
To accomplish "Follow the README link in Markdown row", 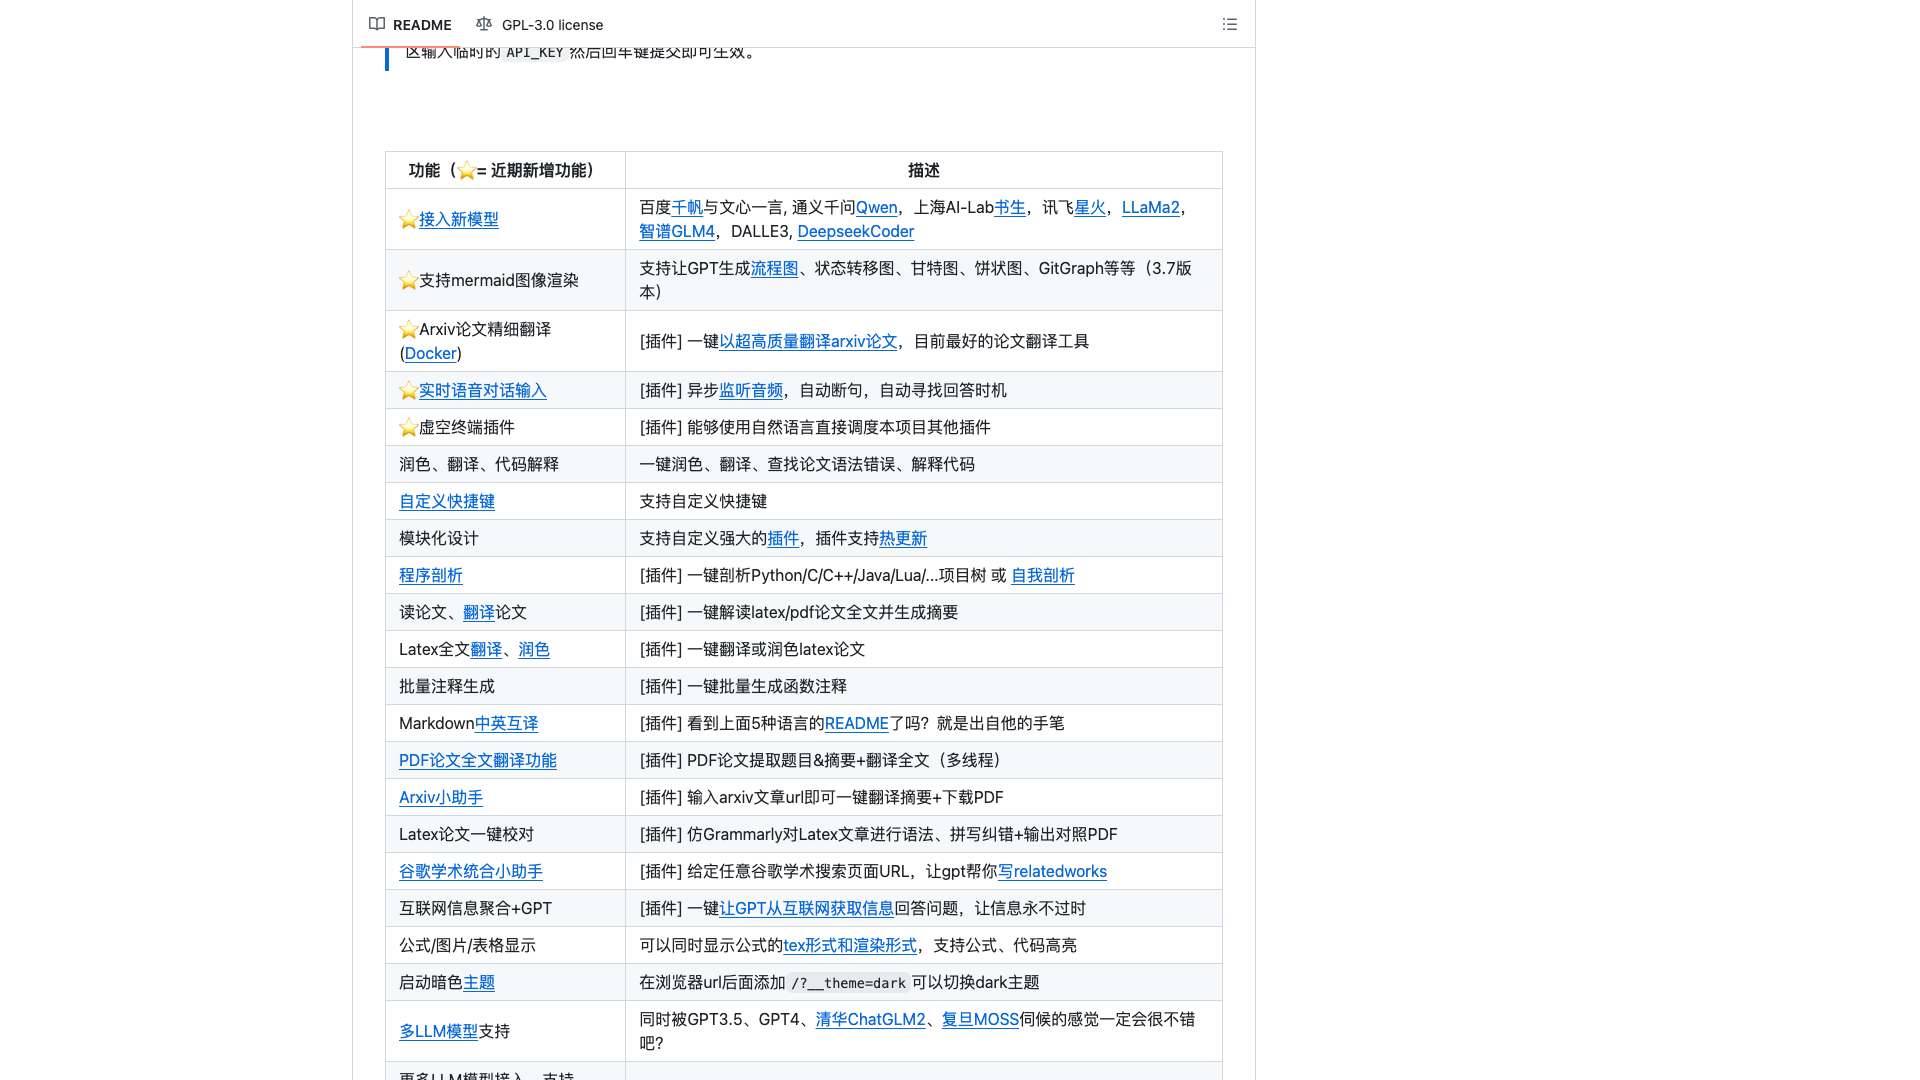I will [857, 723].
